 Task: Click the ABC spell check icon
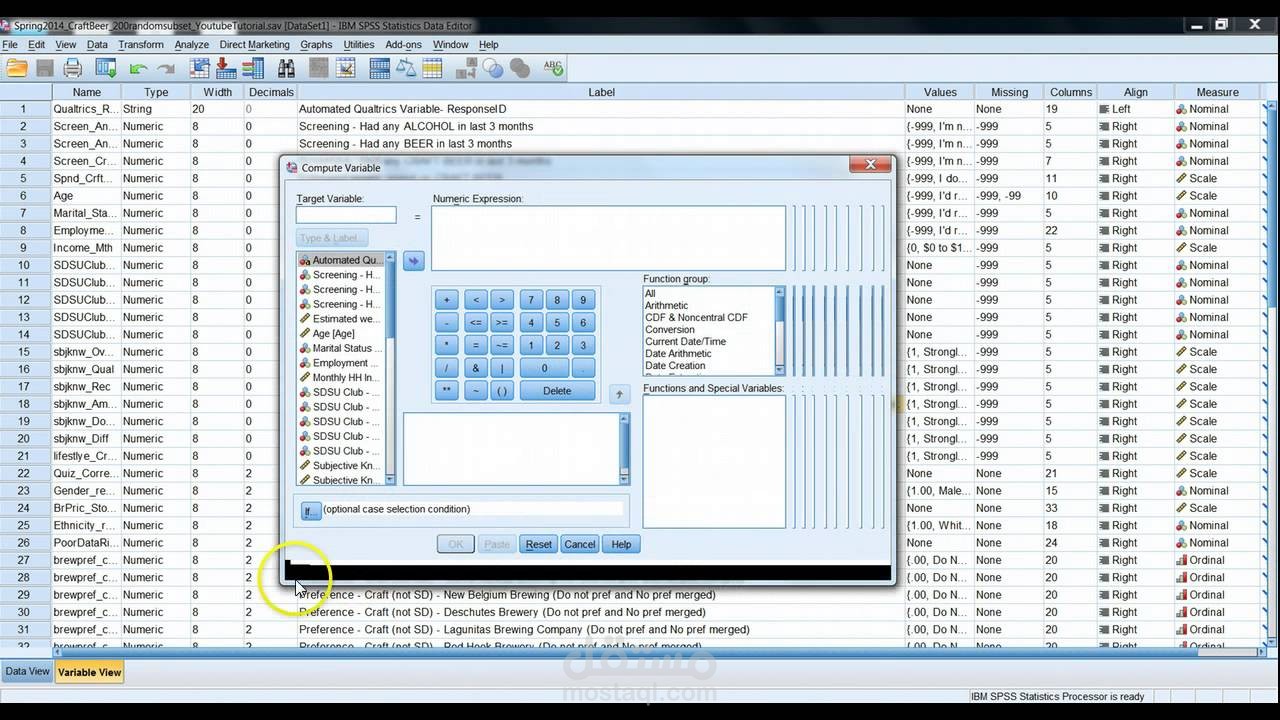[x=553, y=68]
